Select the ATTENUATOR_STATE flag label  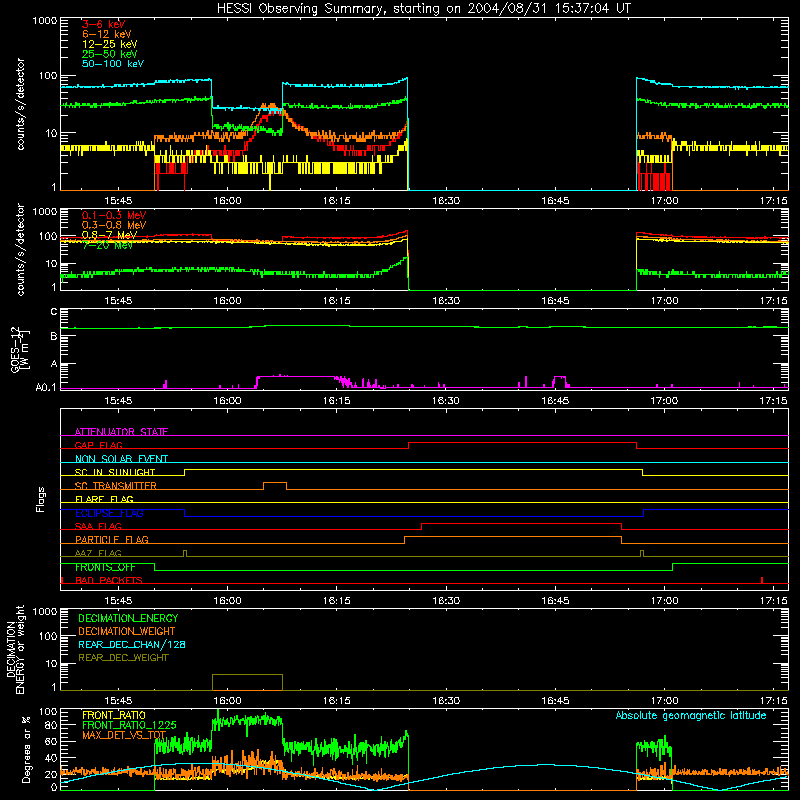pyautogui.click(x=121, y=432)
